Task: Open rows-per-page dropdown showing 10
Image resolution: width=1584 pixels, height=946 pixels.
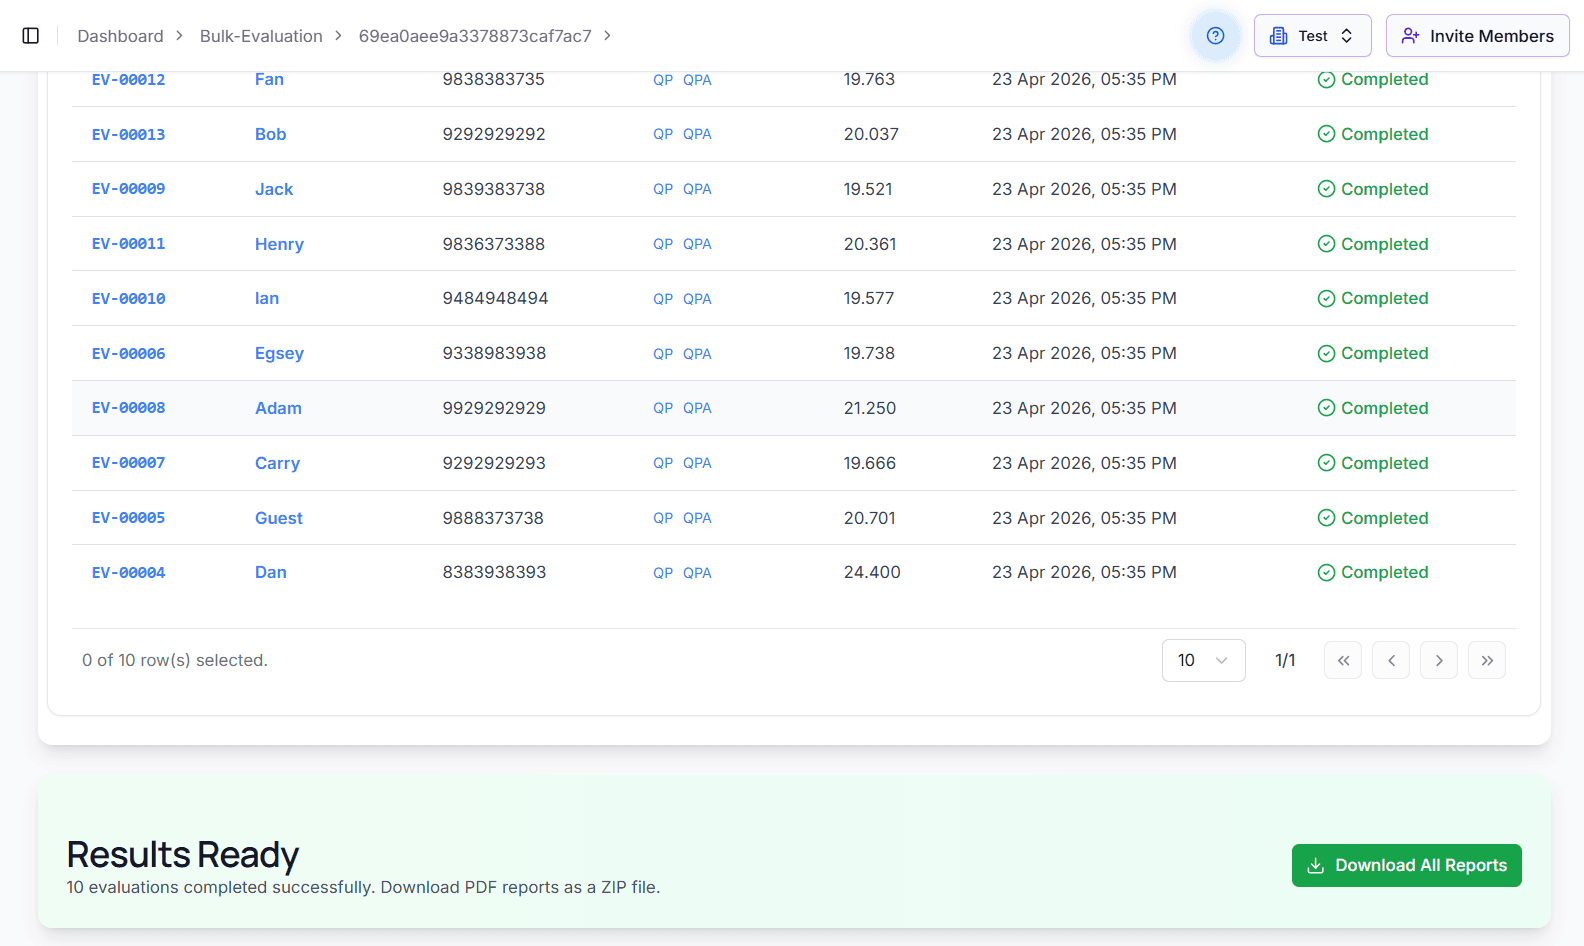Action: point(1203,660)
